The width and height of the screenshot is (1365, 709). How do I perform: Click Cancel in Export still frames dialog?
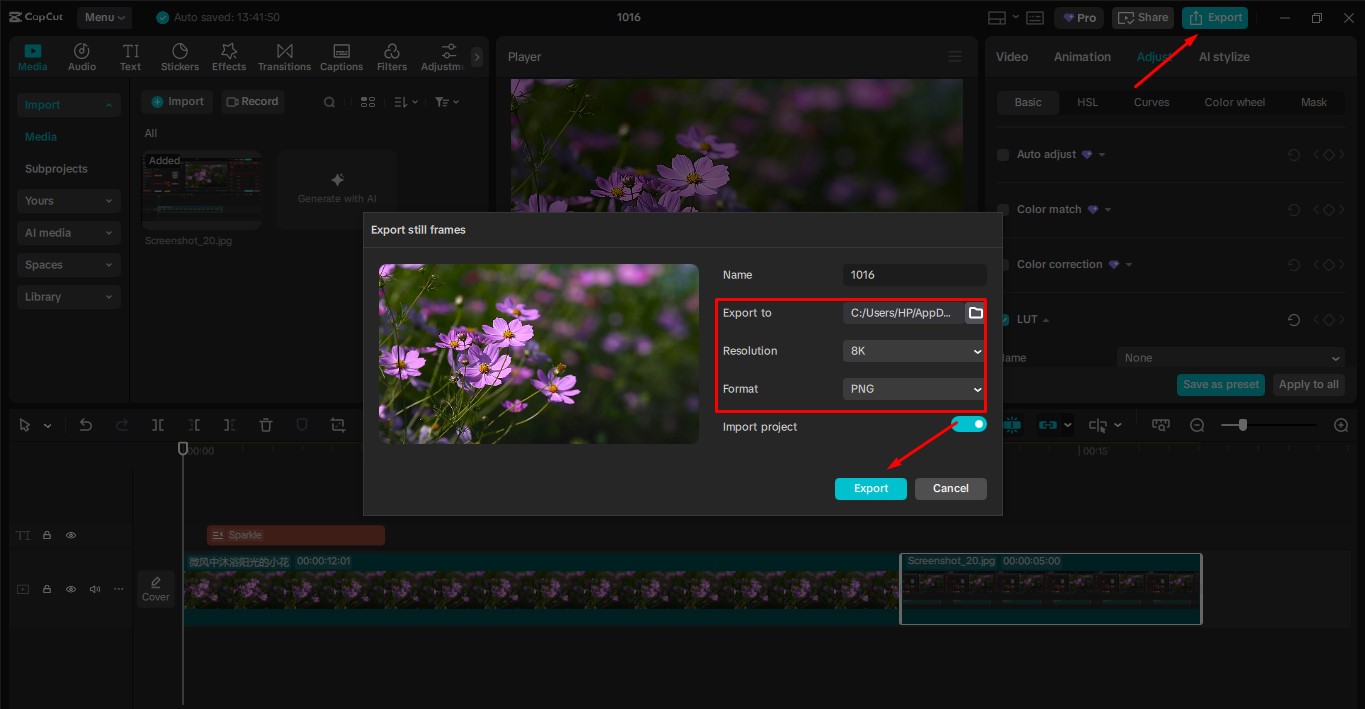pyautogui.click(x=950, y=489)
